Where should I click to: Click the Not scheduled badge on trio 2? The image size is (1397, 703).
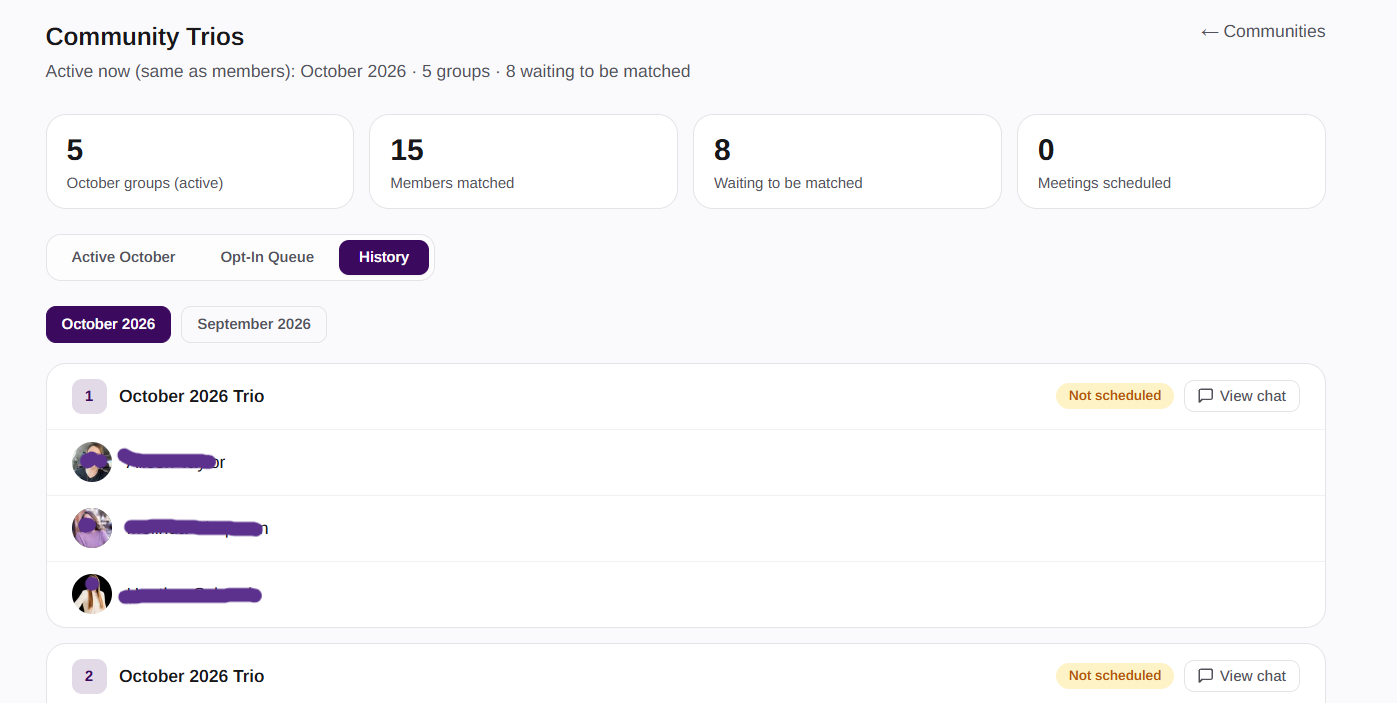(1115, 676)
